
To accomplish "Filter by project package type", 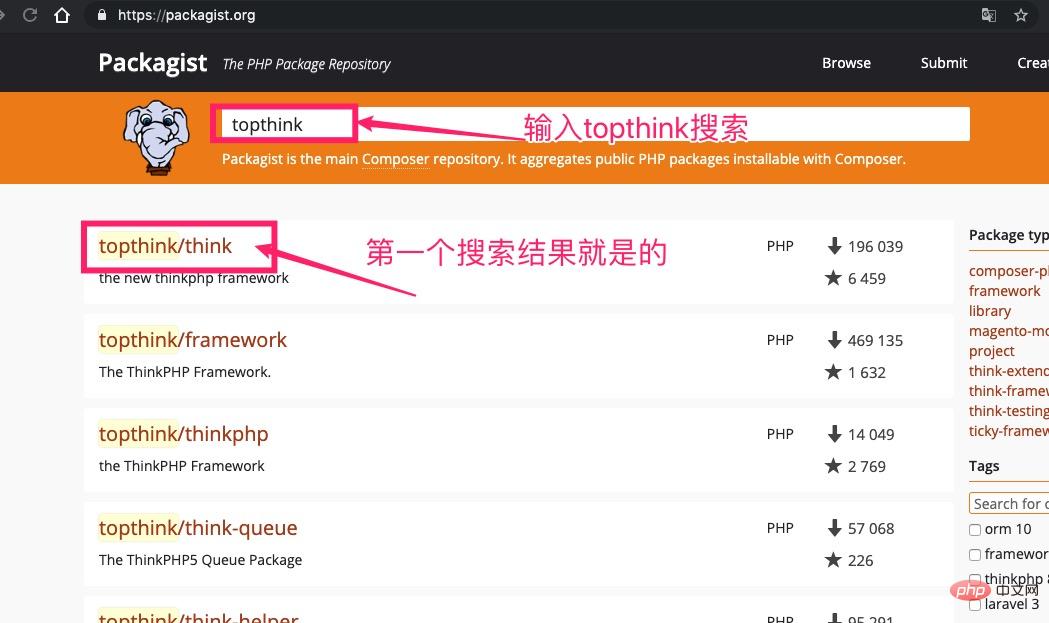I will coord(991,351).
